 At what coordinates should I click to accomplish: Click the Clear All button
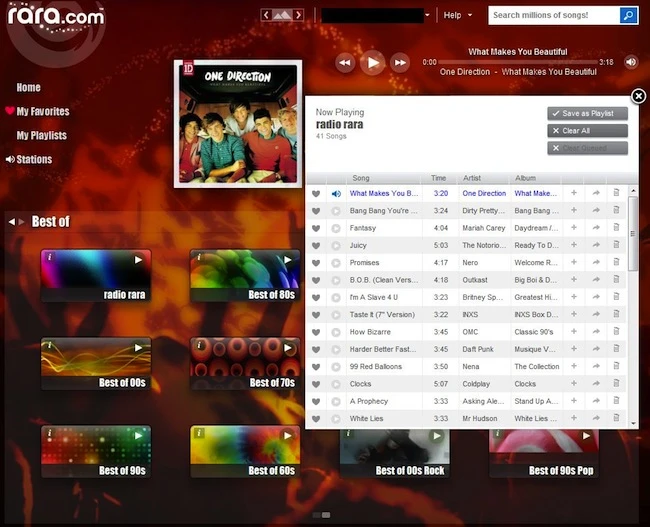(587, 131)
